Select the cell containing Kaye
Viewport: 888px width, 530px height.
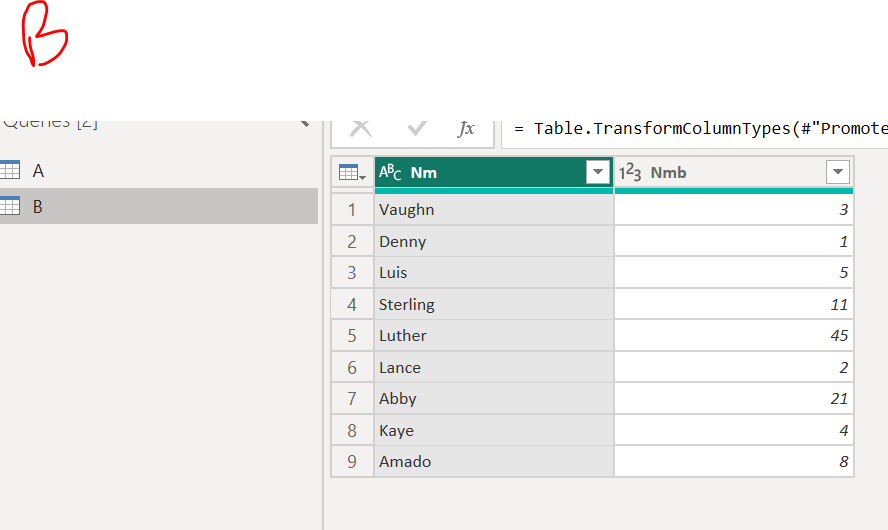tap(494, 430)
